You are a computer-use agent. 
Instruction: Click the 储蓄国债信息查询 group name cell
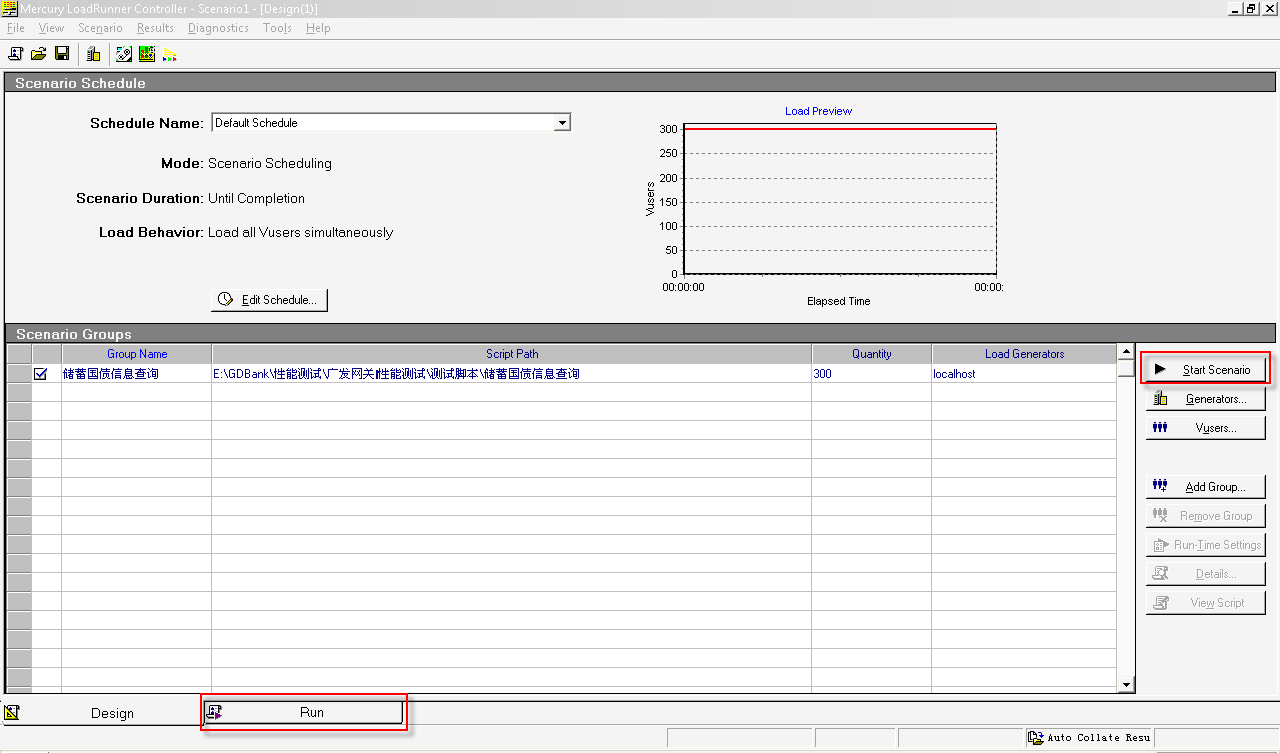coord(137,374)
